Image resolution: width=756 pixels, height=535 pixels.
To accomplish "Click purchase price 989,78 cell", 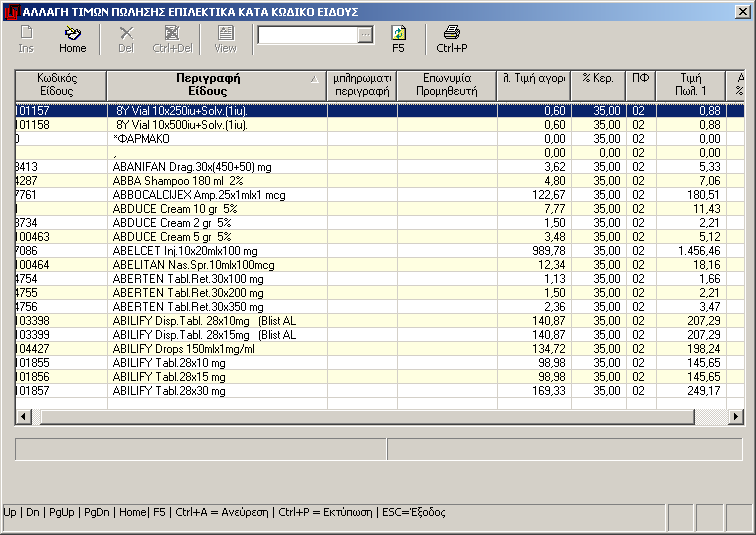I will [x=534, y=251].
